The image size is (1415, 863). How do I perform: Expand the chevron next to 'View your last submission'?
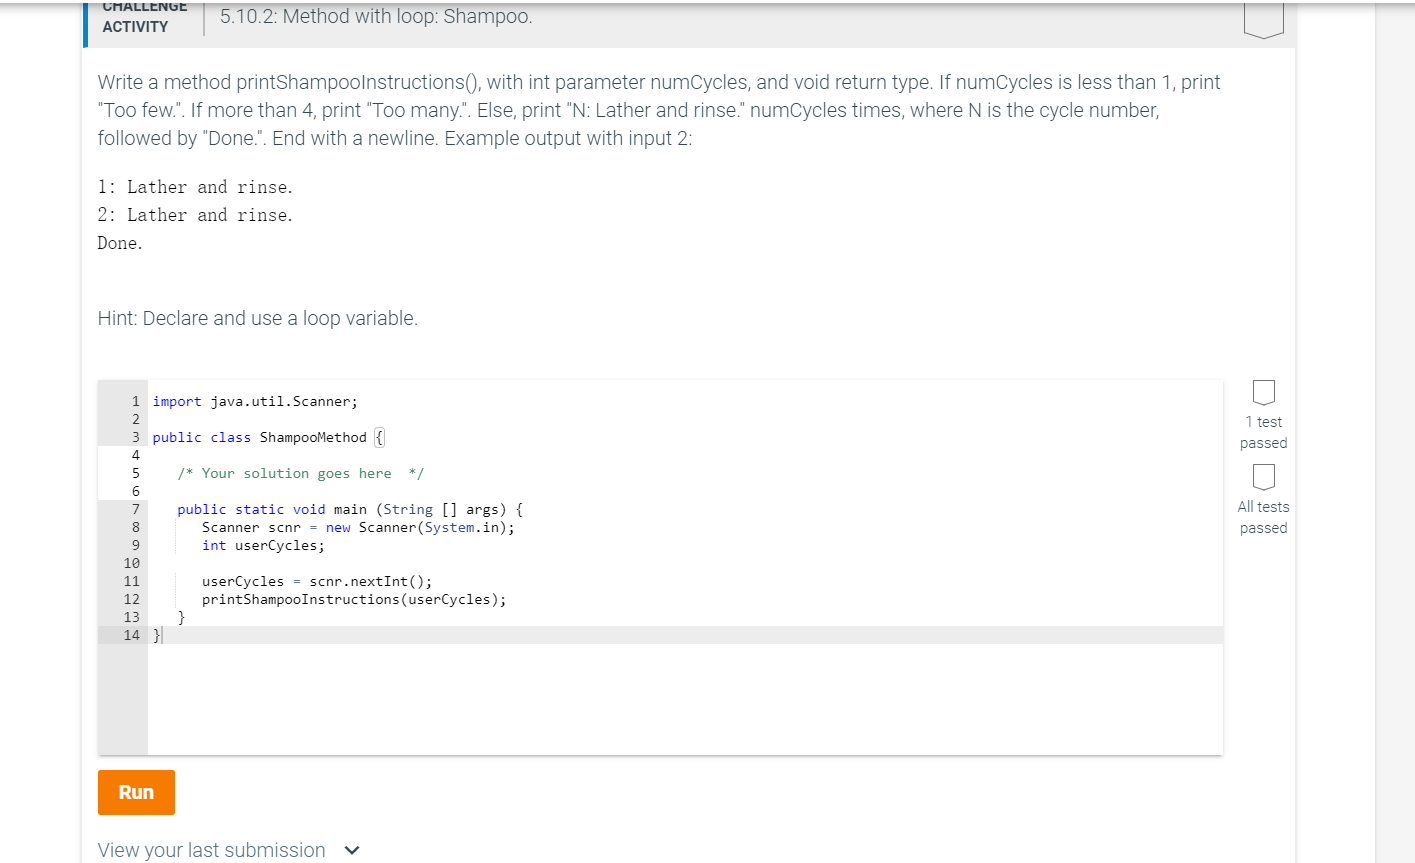pos(350,850)
